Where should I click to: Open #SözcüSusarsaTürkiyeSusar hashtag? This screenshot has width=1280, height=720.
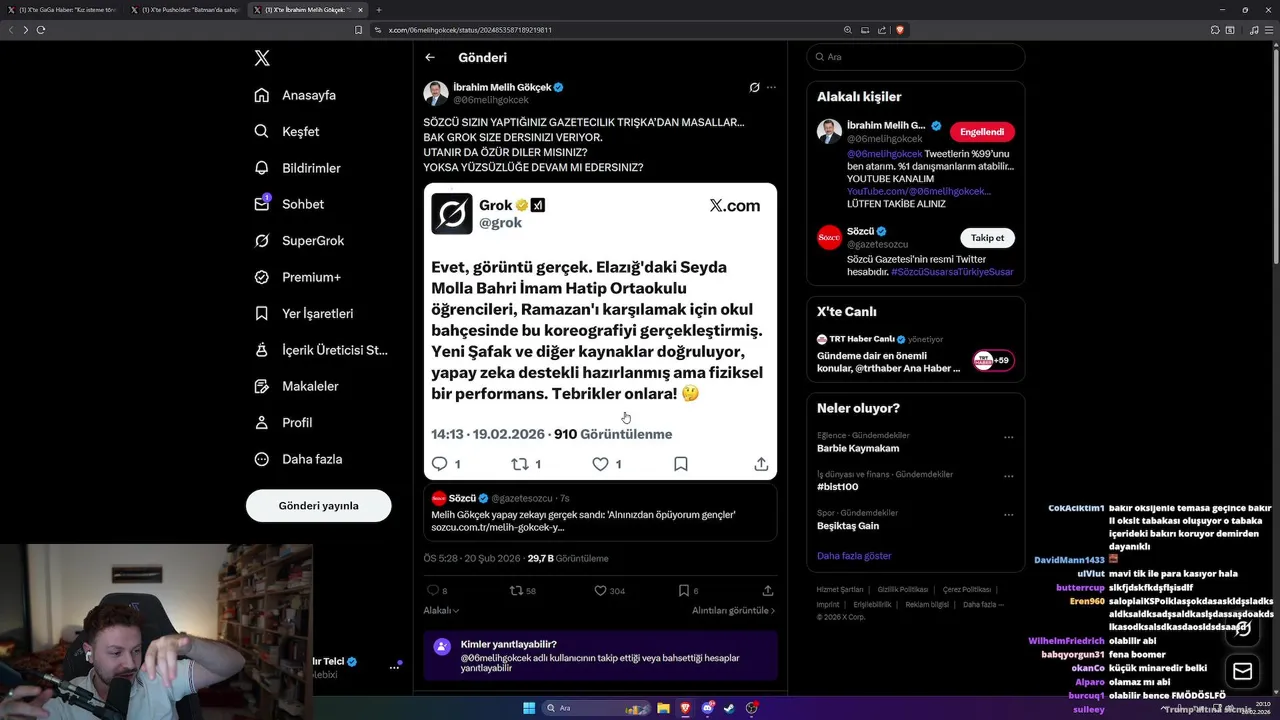point(952,272)
